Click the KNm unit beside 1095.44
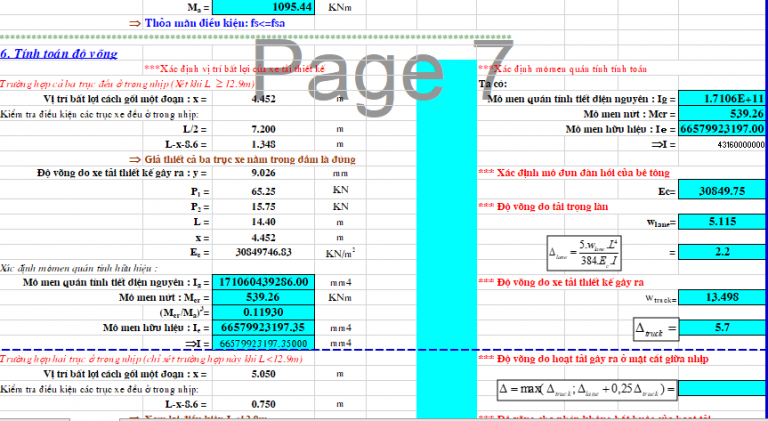Screen dimensions: 768x421 coord(340,7)
